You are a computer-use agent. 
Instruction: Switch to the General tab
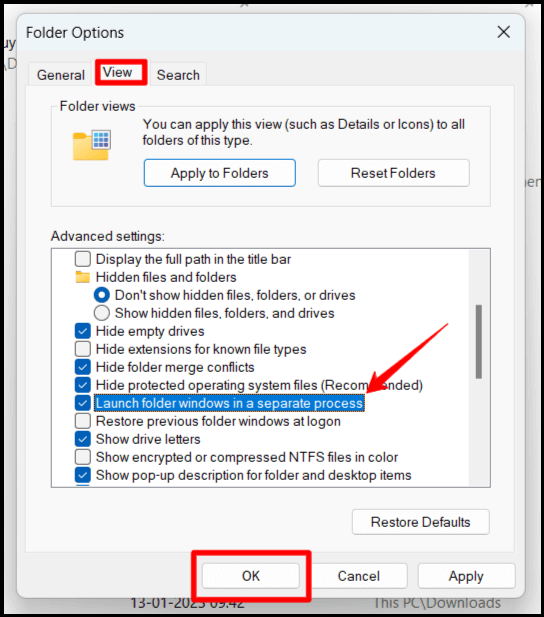pos(61,75)
